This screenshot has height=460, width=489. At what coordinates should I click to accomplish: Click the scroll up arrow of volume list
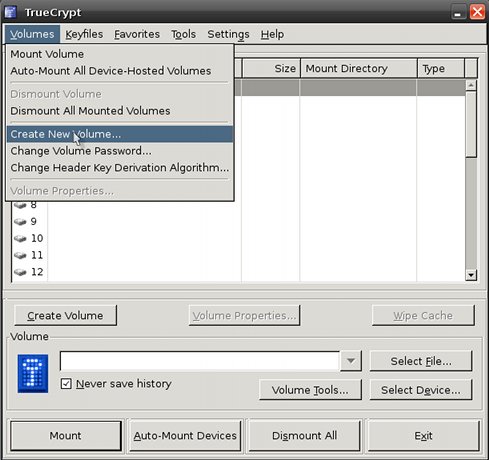471,85
